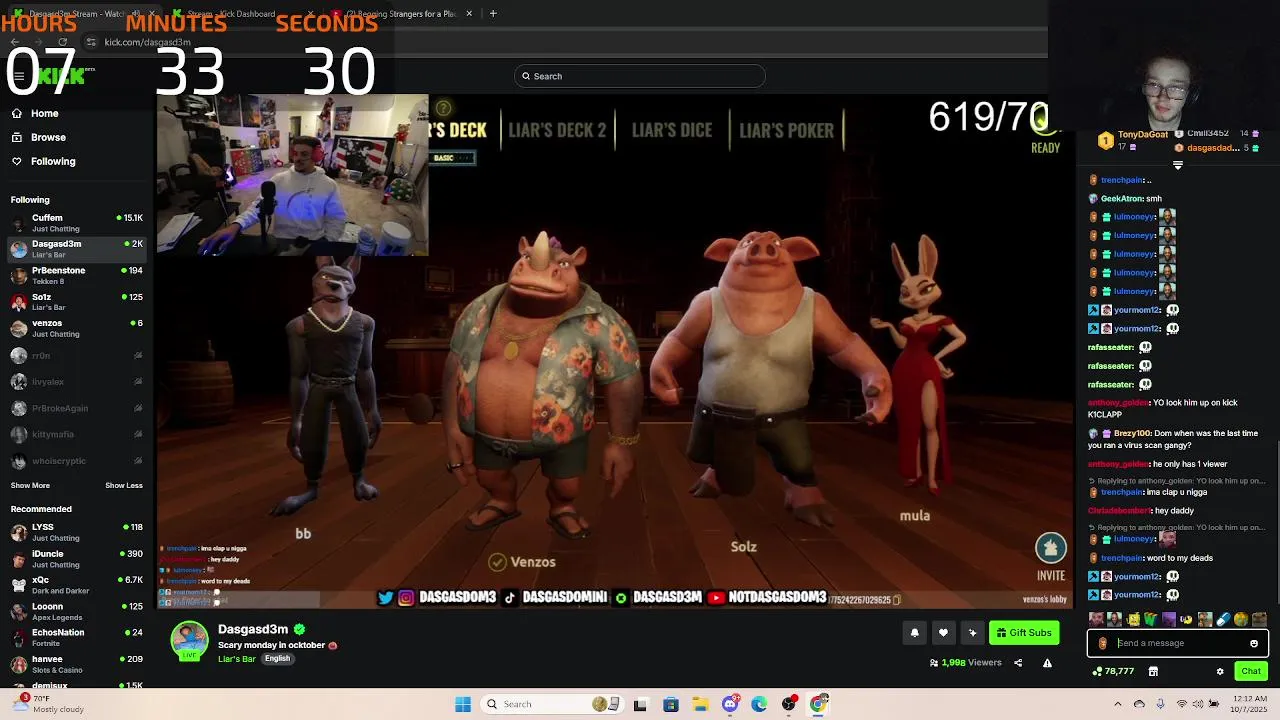The width and height of the screenshot is (1280, 720).
Task: Click the Gift Subs button
Action: [1024, 632]
